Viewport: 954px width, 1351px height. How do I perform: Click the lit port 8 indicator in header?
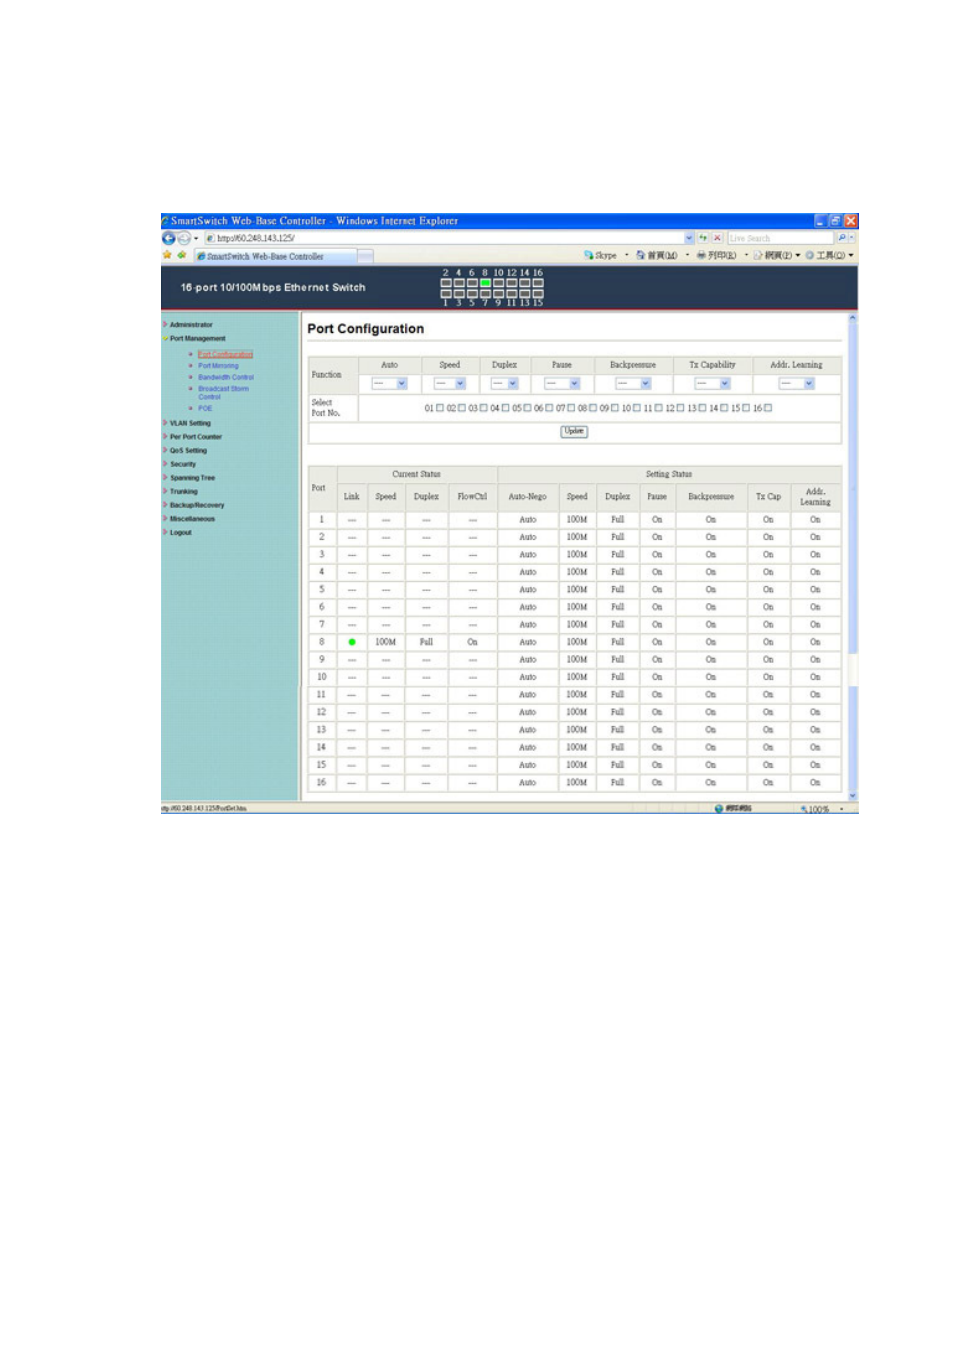click(x=485, y=283)
